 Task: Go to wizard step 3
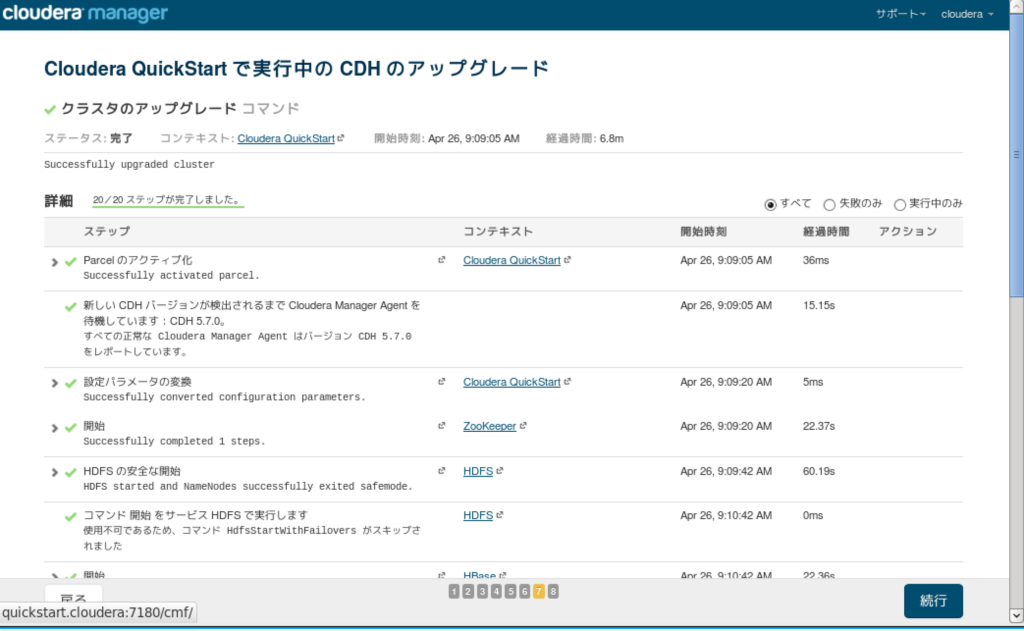point(482,592)
